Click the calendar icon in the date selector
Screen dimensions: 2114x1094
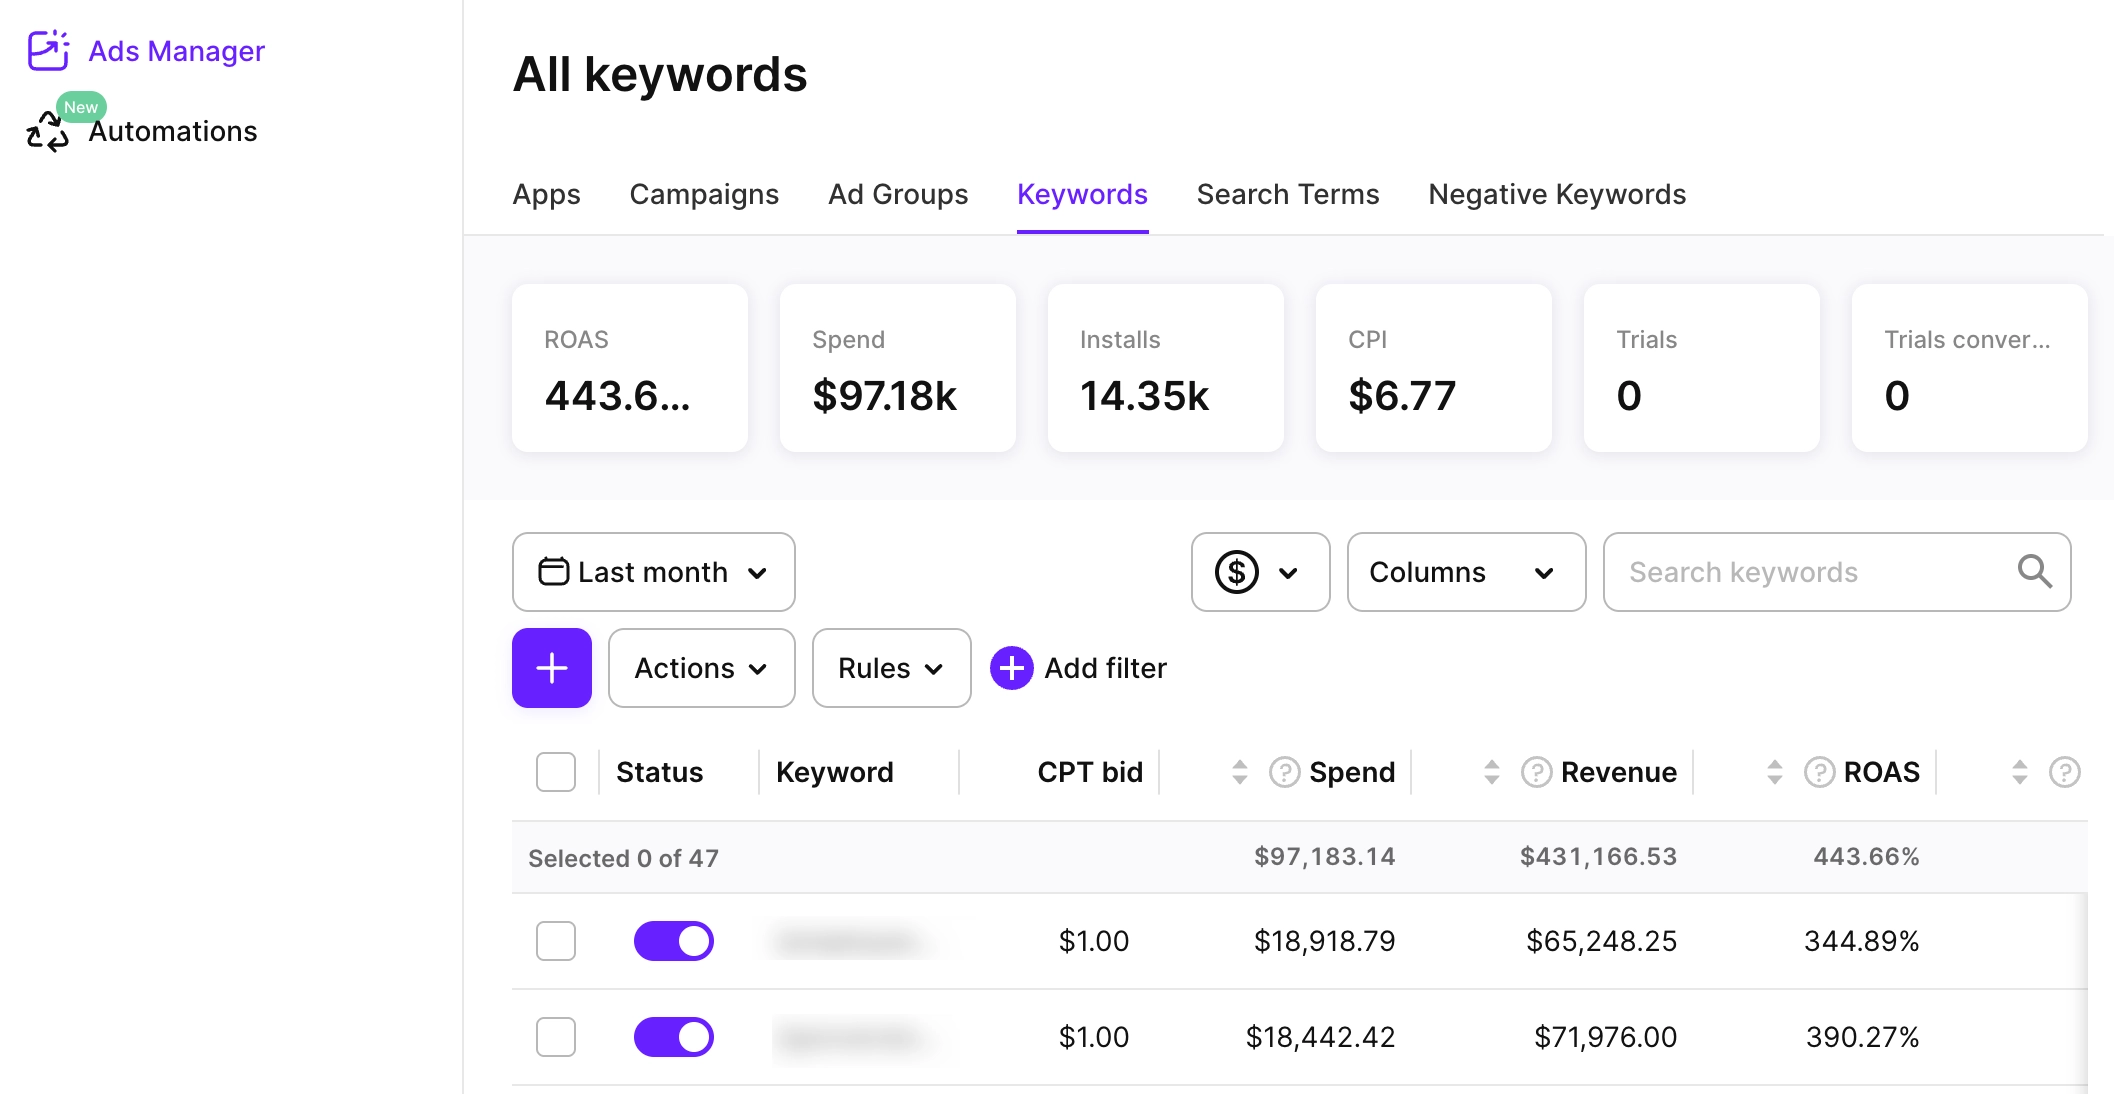coord(554,571)
